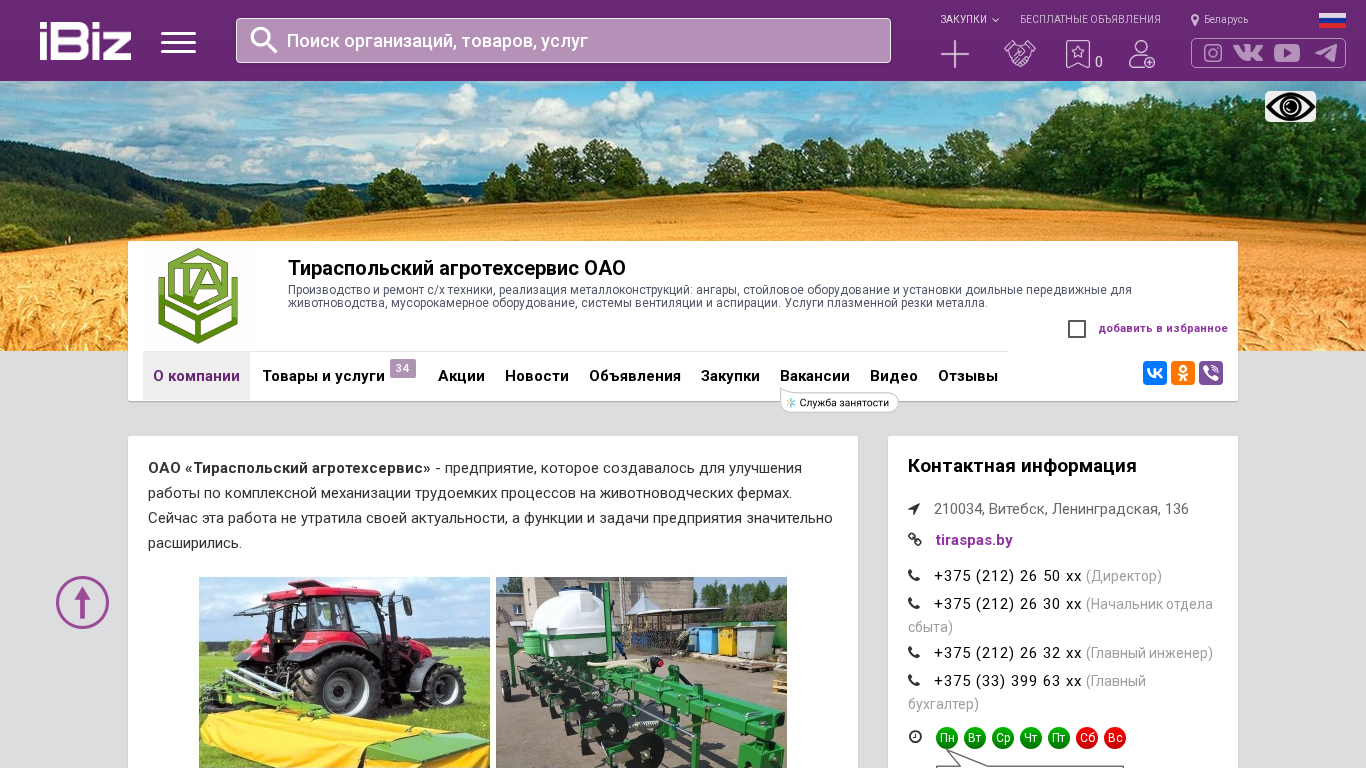1366x768 pixels.
Task: Share company page via Viber
Action: tap(1211, 373)
